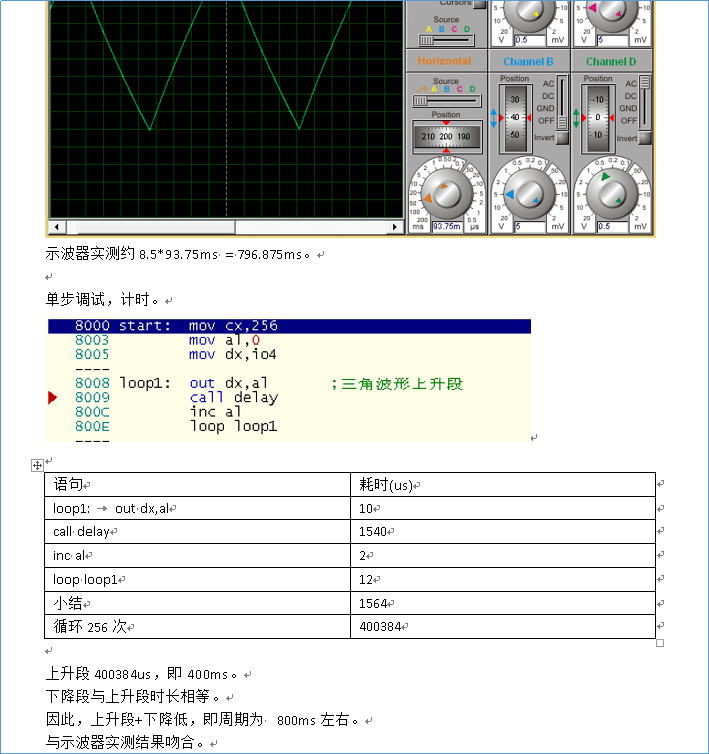709x754 pixels.
Task: Click highlighted code line 8000 start
Action: 290,326
